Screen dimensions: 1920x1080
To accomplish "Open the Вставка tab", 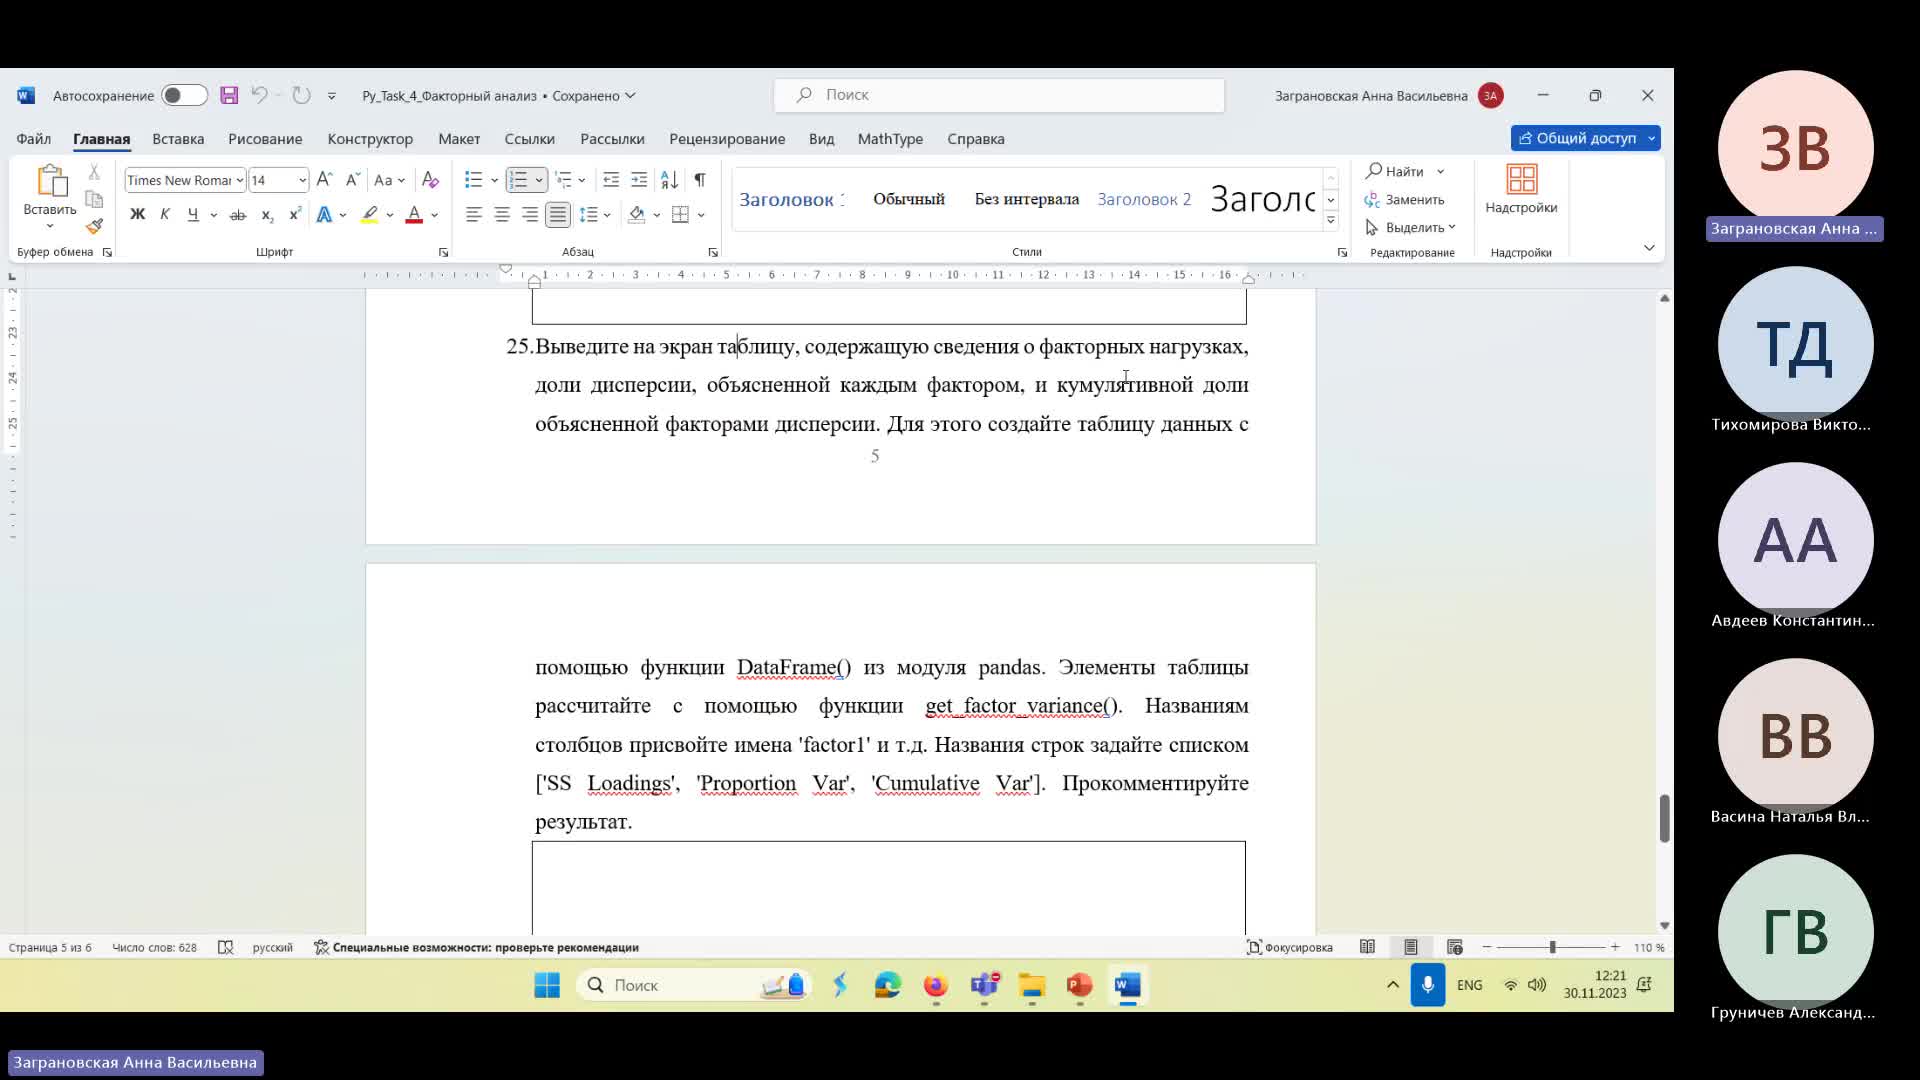I will [178, 139].
